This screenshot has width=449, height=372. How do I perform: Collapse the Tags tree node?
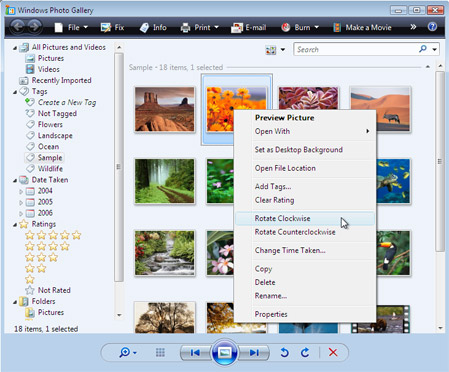[x=15, y=92]
